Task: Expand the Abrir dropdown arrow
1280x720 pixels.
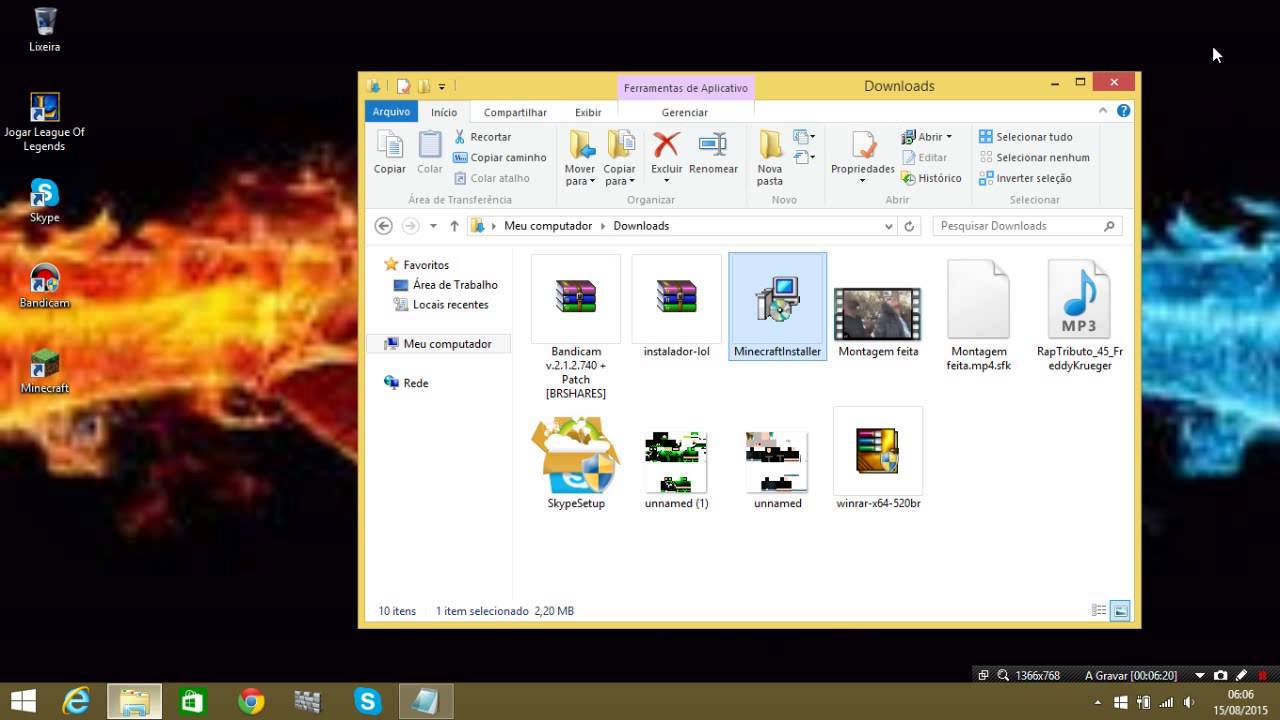Action: click(x=949, y=137)
